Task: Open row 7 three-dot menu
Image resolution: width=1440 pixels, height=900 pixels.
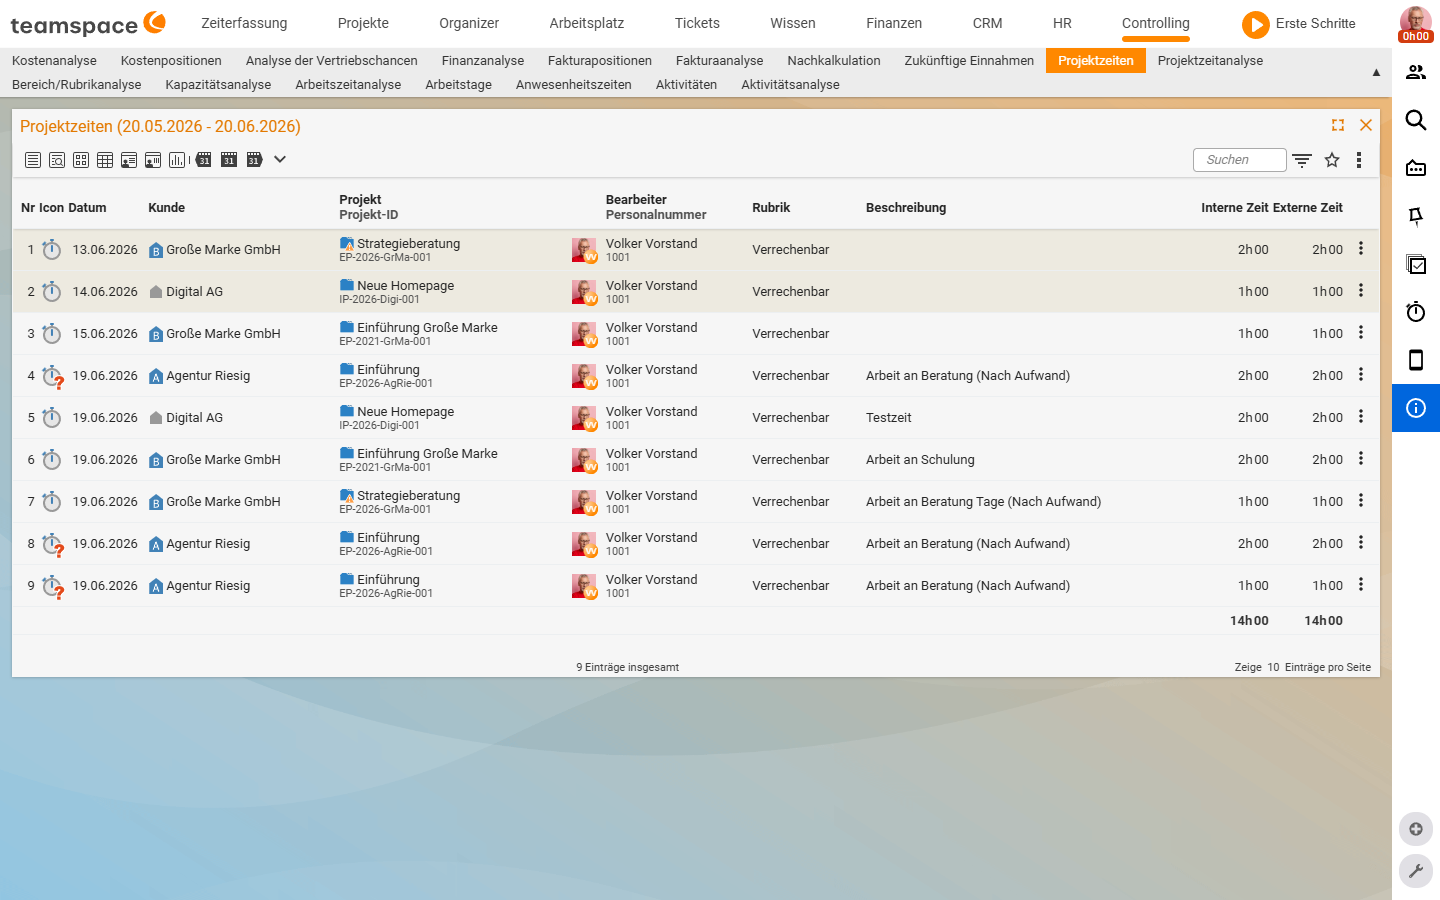Action: pos(1361,501)
